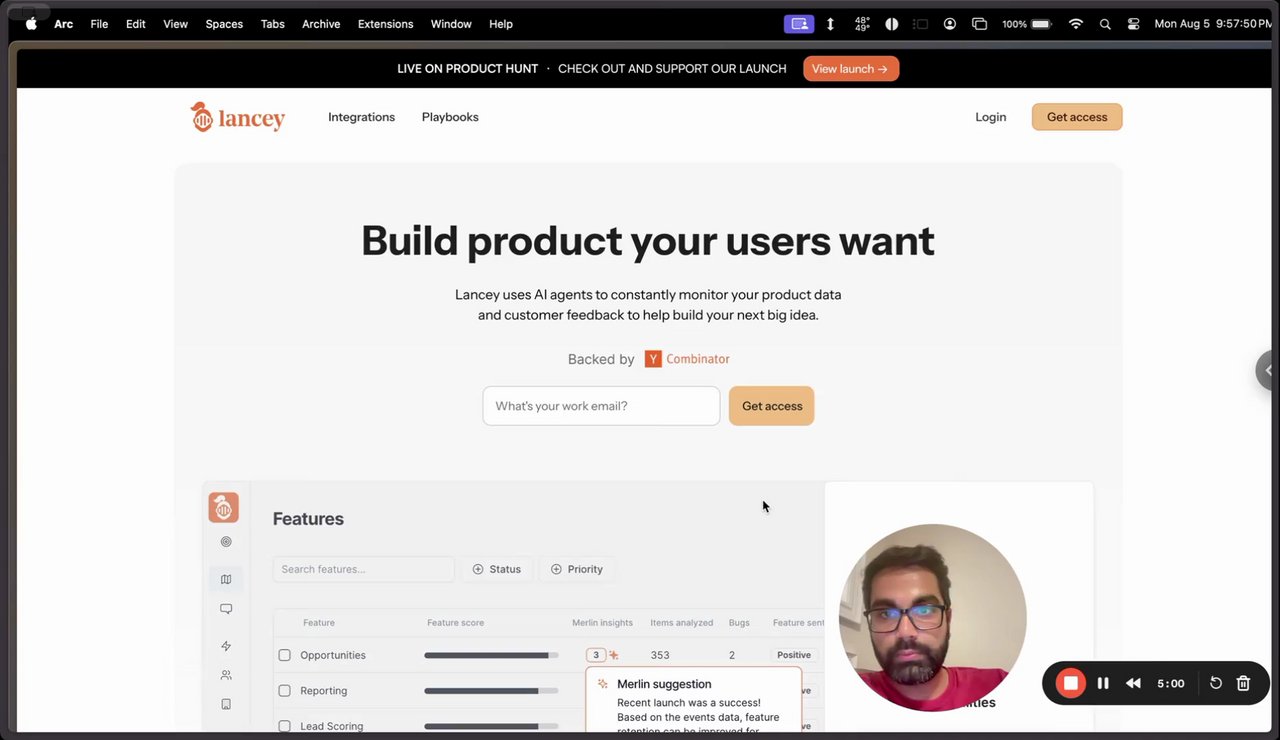Open Control Center in the menu bar
1280x740 pixels.
[1133, 24]
